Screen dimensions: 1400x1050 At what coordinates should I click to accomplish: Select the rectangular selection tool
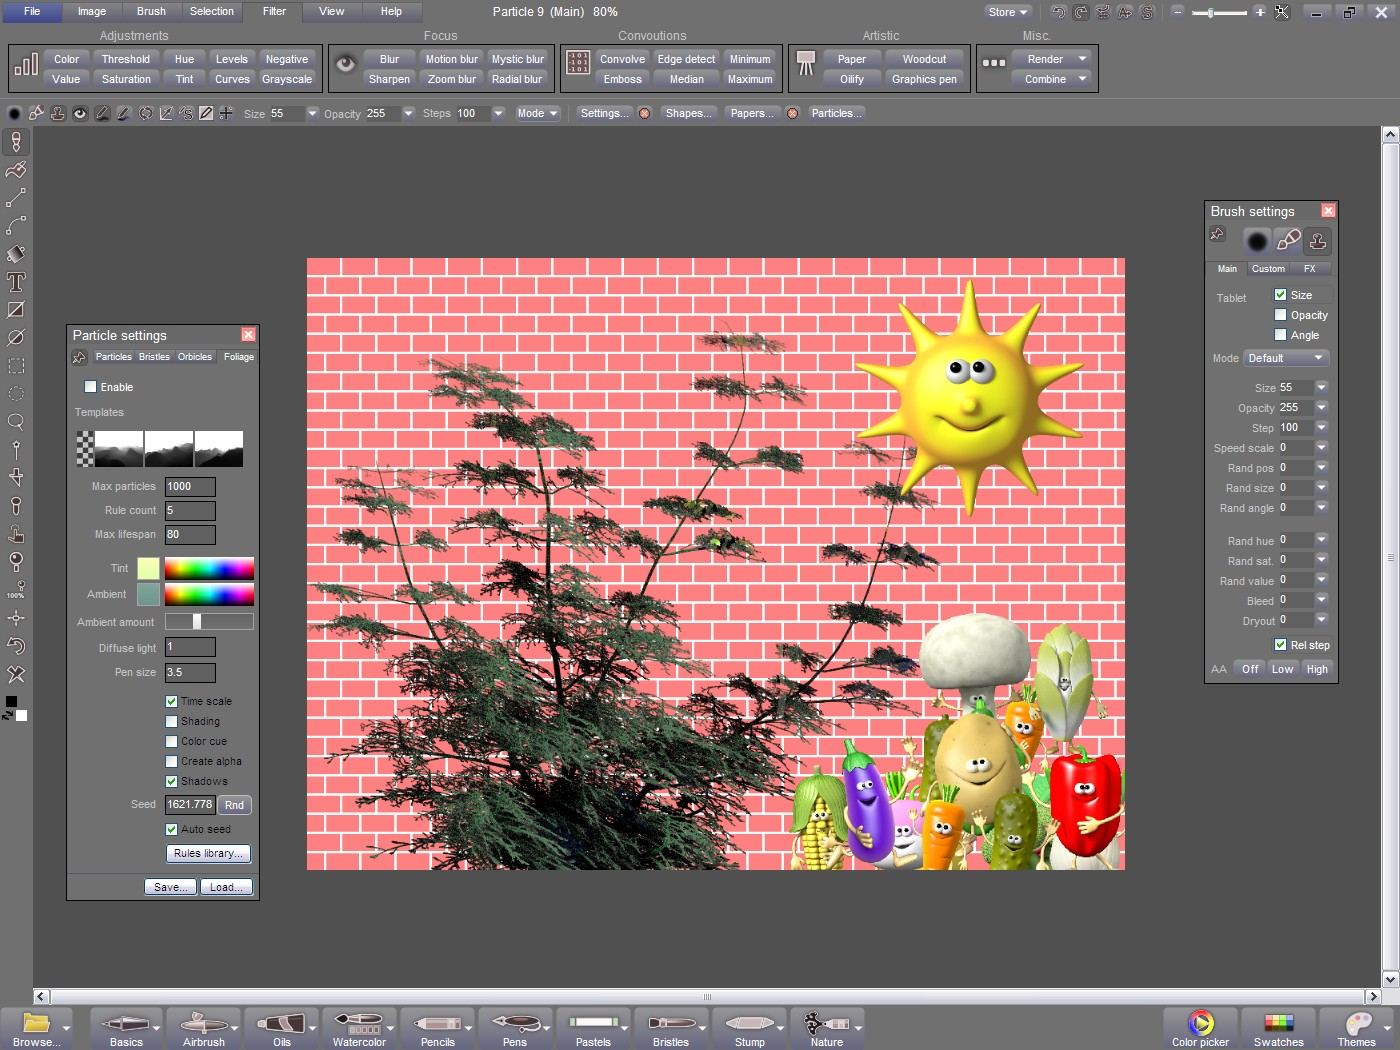(16, 366)
